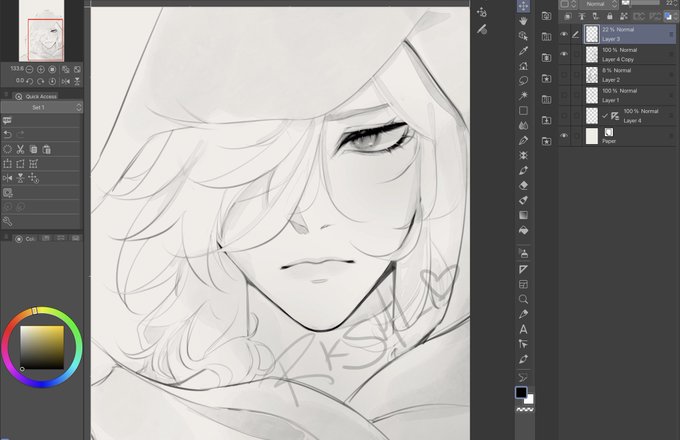680x440 pixels.
Task: Select the Frame border tool
Action: tap(523, 284)
